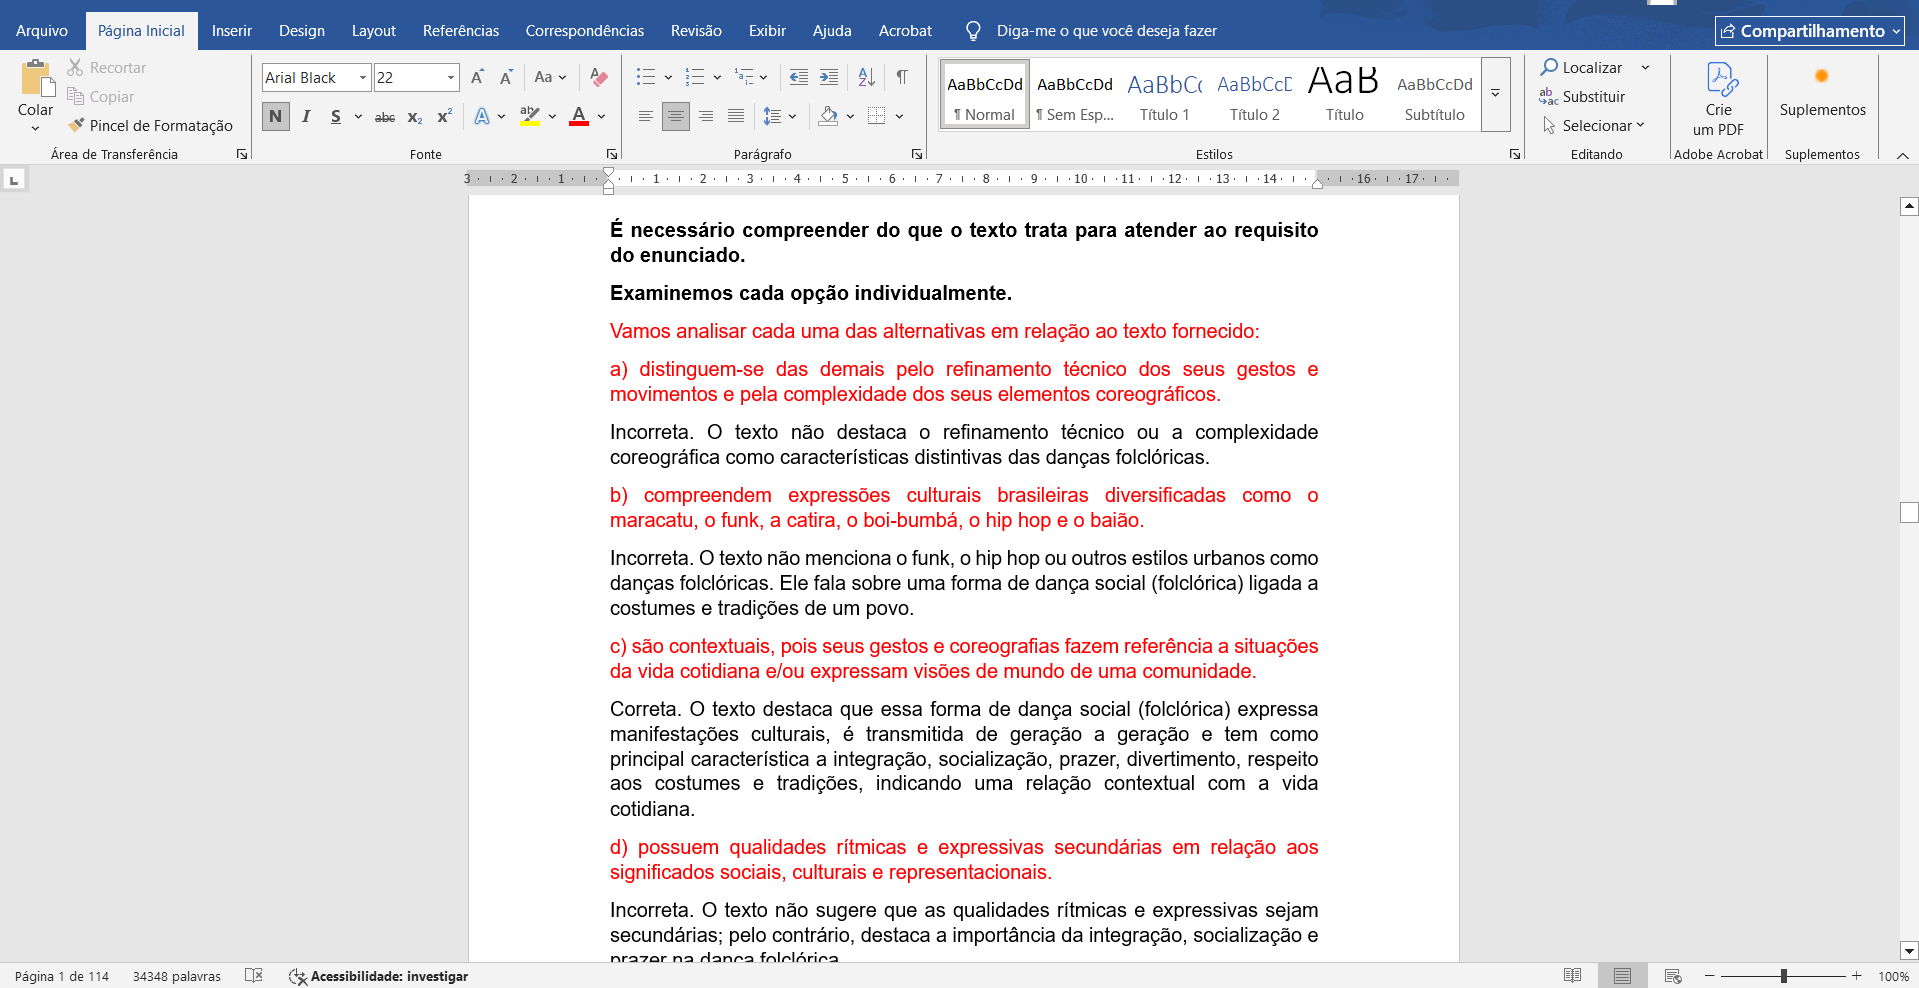The width and height of the screenshot is (1919, 988).
Task: Switch to the Revisão tab
Action: click(696, 31)
